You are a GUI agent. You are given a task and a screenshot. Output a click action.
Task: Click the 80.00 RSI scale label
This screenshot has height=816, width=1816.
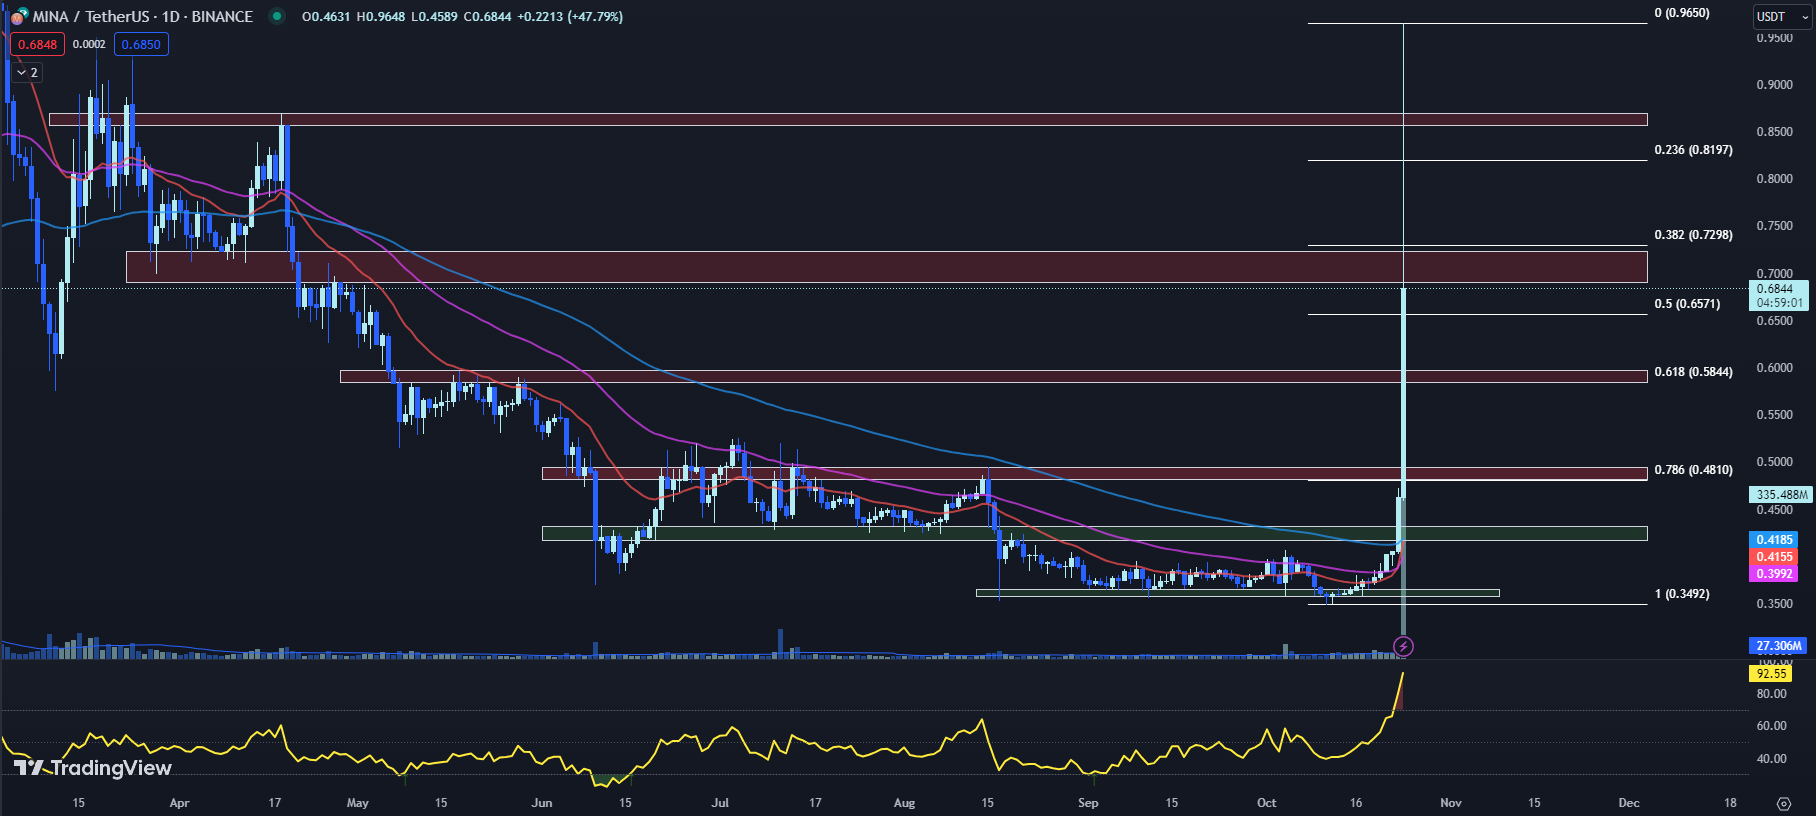(x=1771, y=694)
